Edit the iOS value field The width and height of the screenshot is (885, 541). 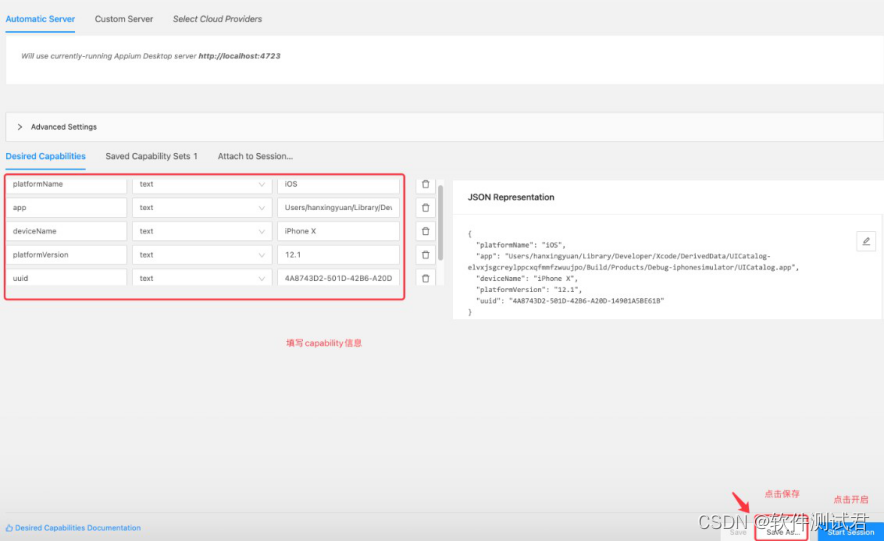pos(338,184)
